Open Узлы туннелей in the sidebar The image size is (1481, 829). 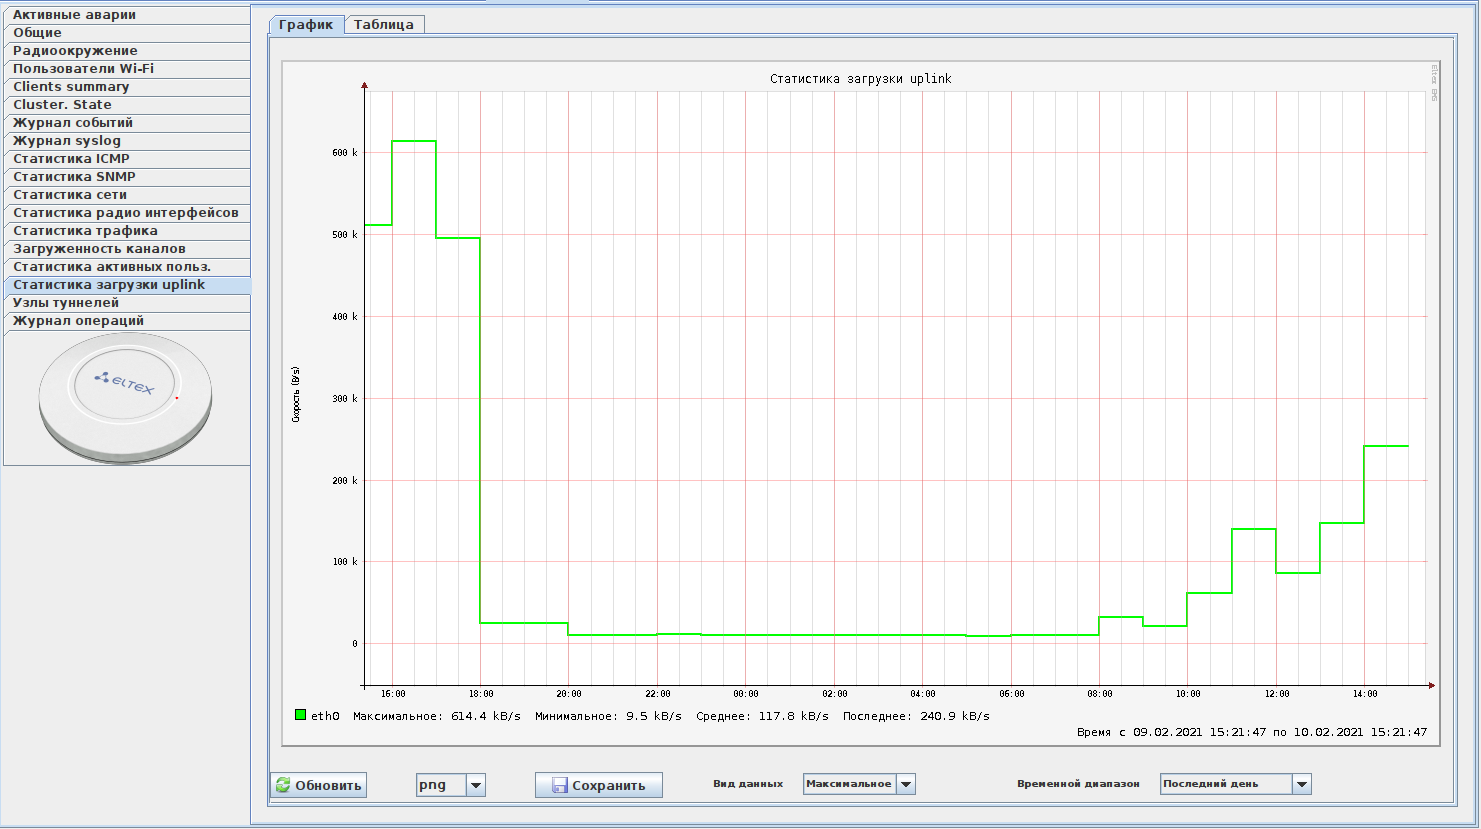coord(127,303)
